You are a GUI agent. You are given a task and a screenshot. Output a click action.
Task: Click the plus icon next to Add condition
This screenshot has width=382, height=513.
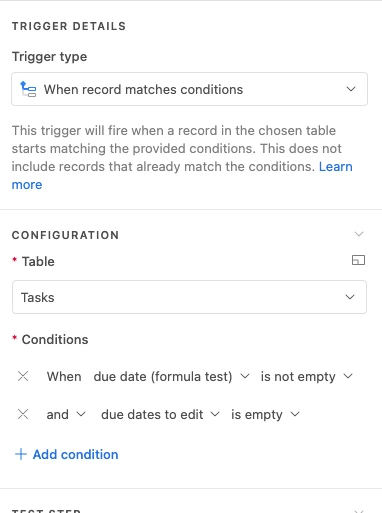click(x=21, y=454)
